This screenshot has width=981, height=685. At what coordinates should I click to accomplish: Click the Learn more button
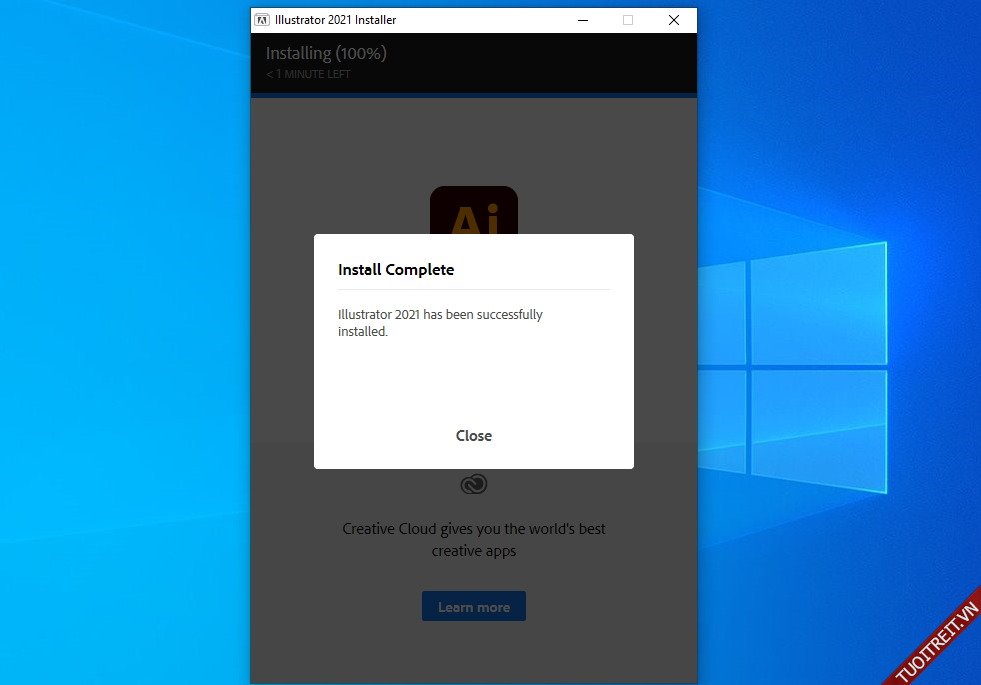click(473, 607)
